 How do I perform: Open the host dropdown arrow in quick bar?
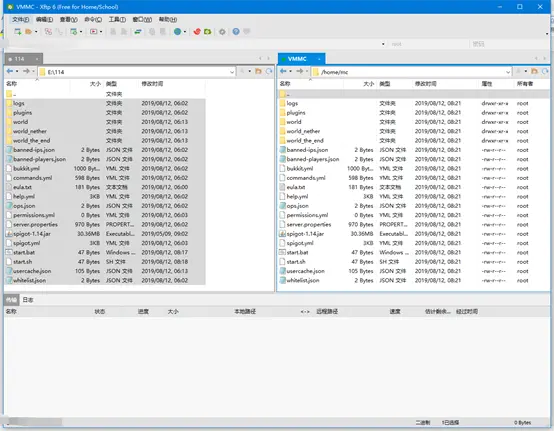pyautogui.click(x=383, y=44)
